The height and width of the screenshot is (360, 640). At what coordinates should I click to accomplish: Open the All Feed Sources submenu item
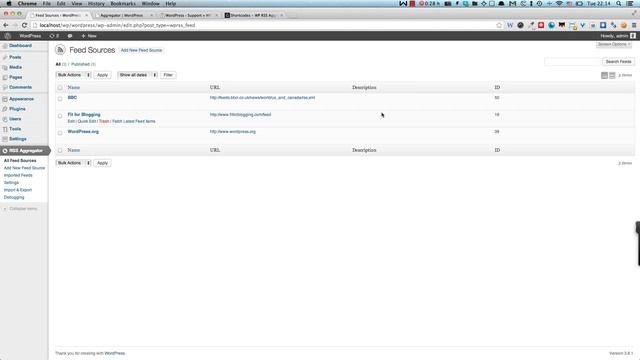20,160
